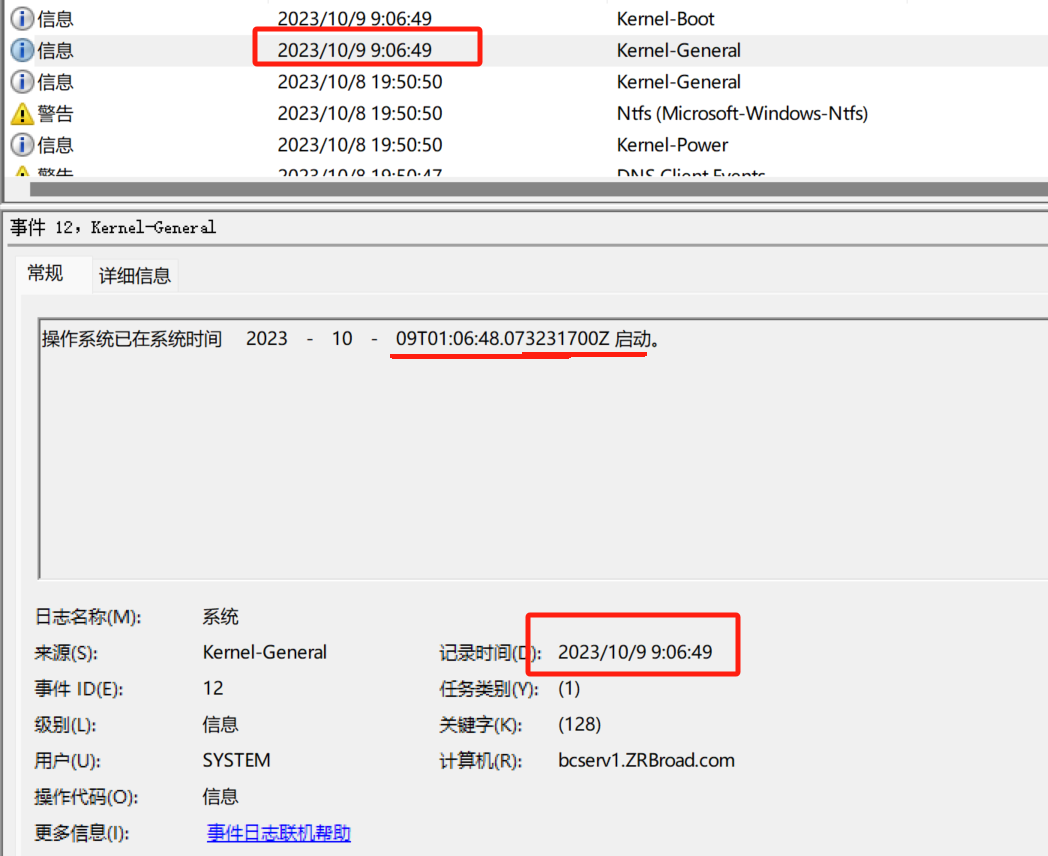Click info icon of Kernel-Power row
Viewport: 1048px width, 856px height.
pos(22,144)
